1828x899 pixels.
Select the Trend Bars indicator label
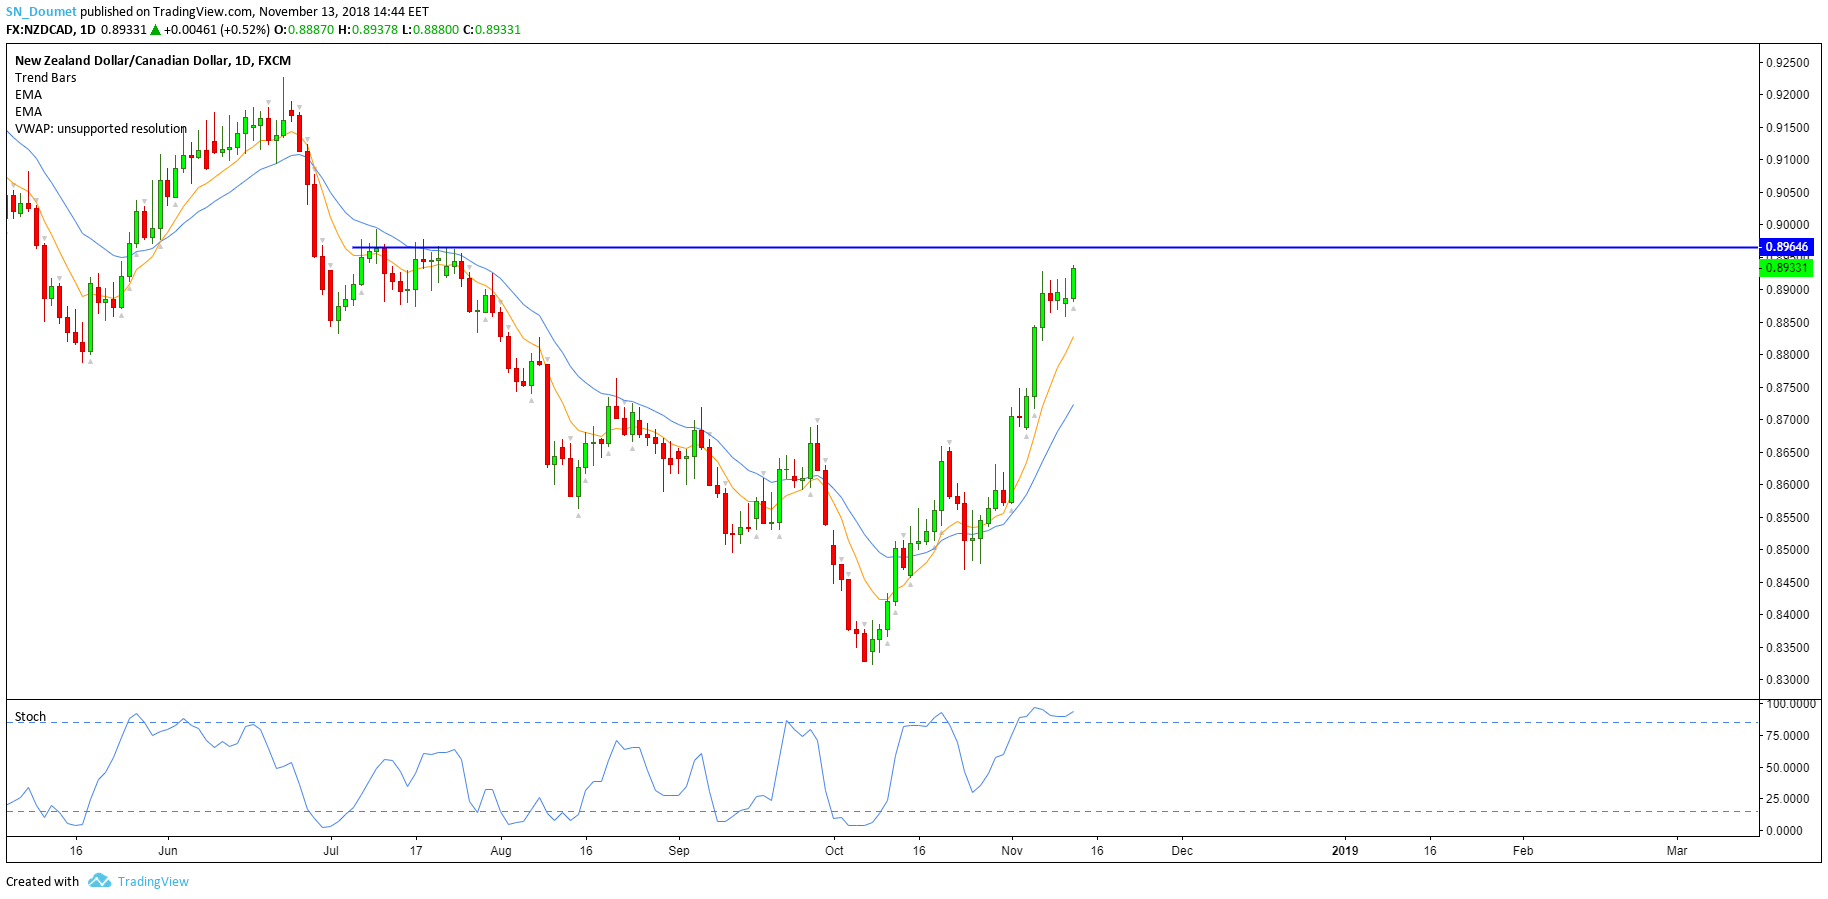coord(45,78)
